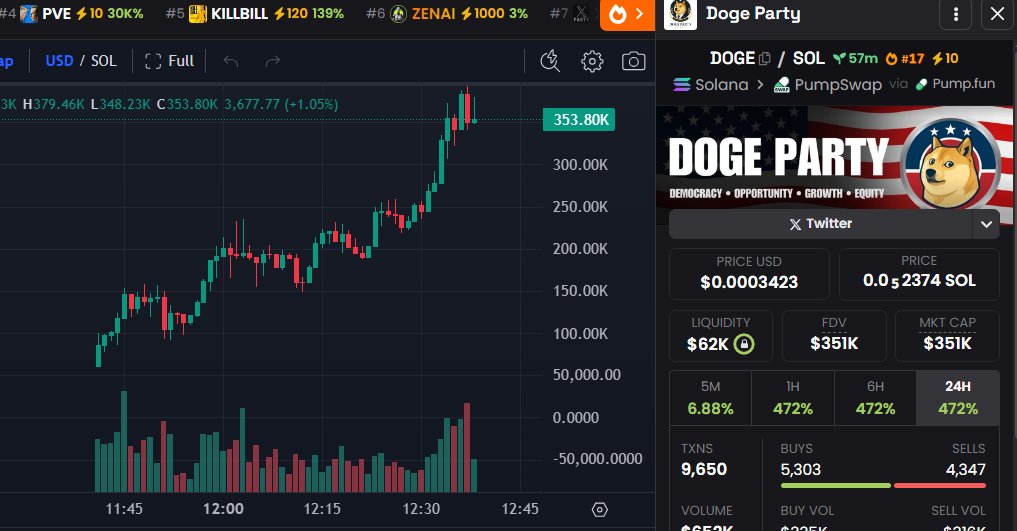Open chart time axis settings icon

coord(600,510)
